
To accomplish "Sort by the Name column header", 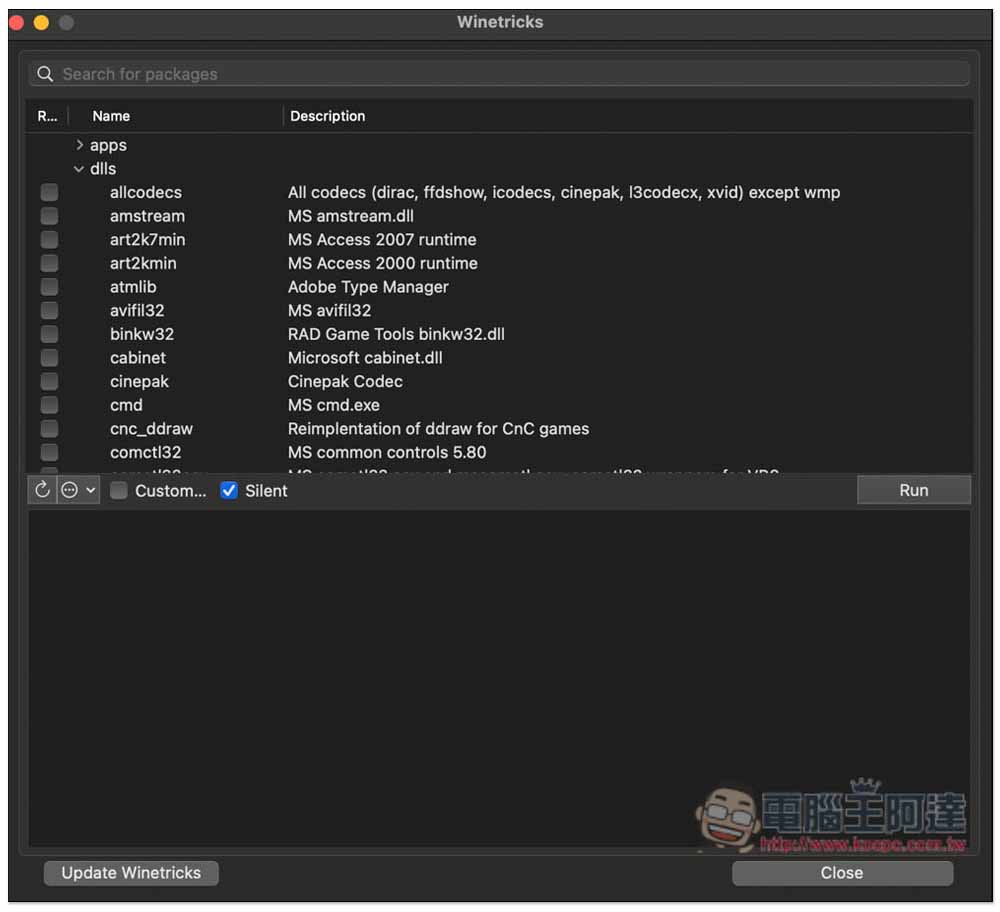I will (111, 116).
